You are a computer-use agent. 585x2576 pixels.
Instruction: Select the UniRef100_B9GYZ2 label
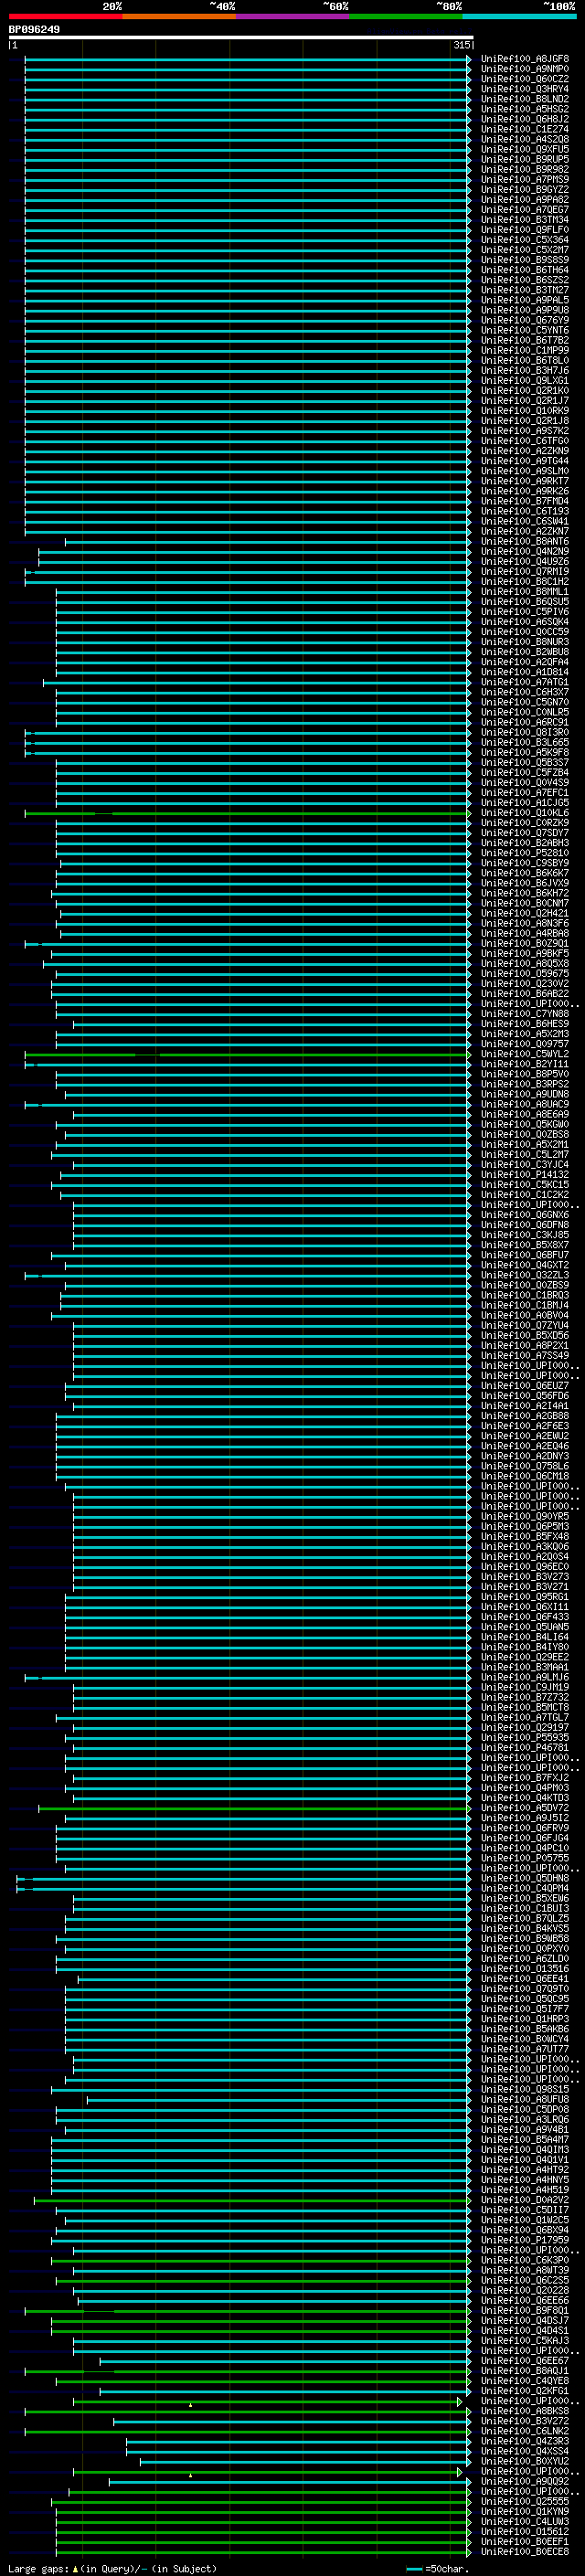coord(524,189)
